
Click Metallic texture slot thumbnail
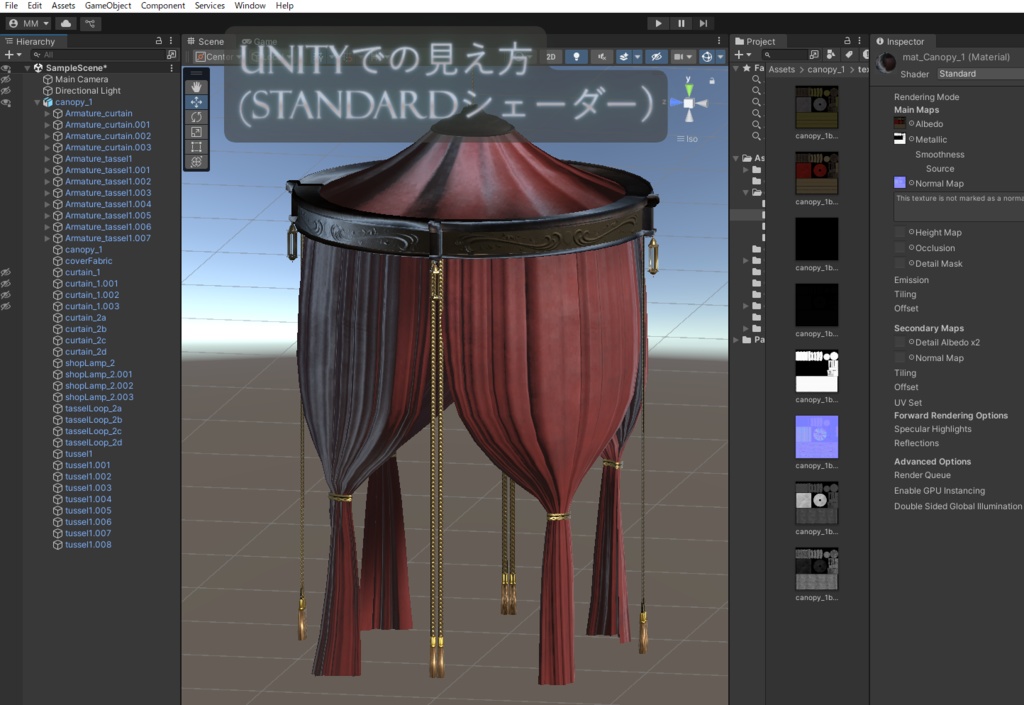[899, 138]
